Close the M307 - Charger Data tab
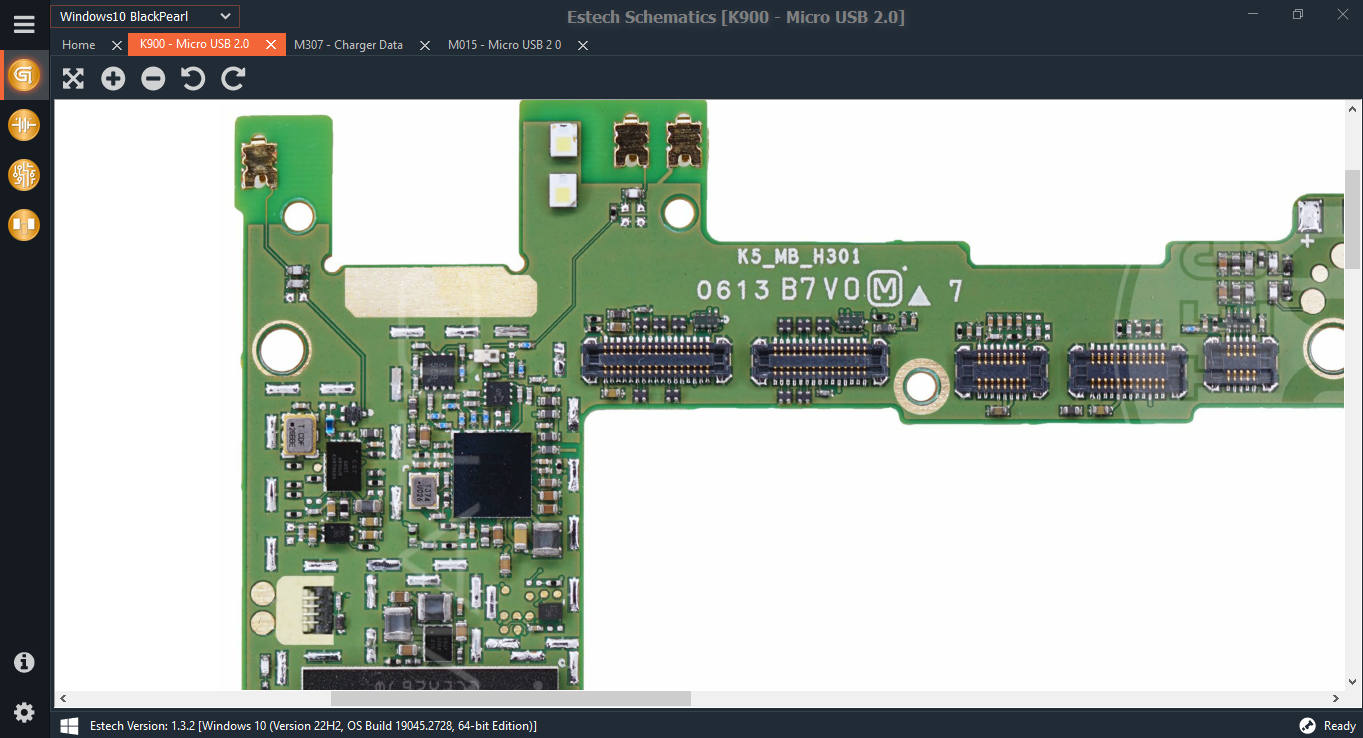This screenshot has width=1363, height=738. [x=425, y=45]
